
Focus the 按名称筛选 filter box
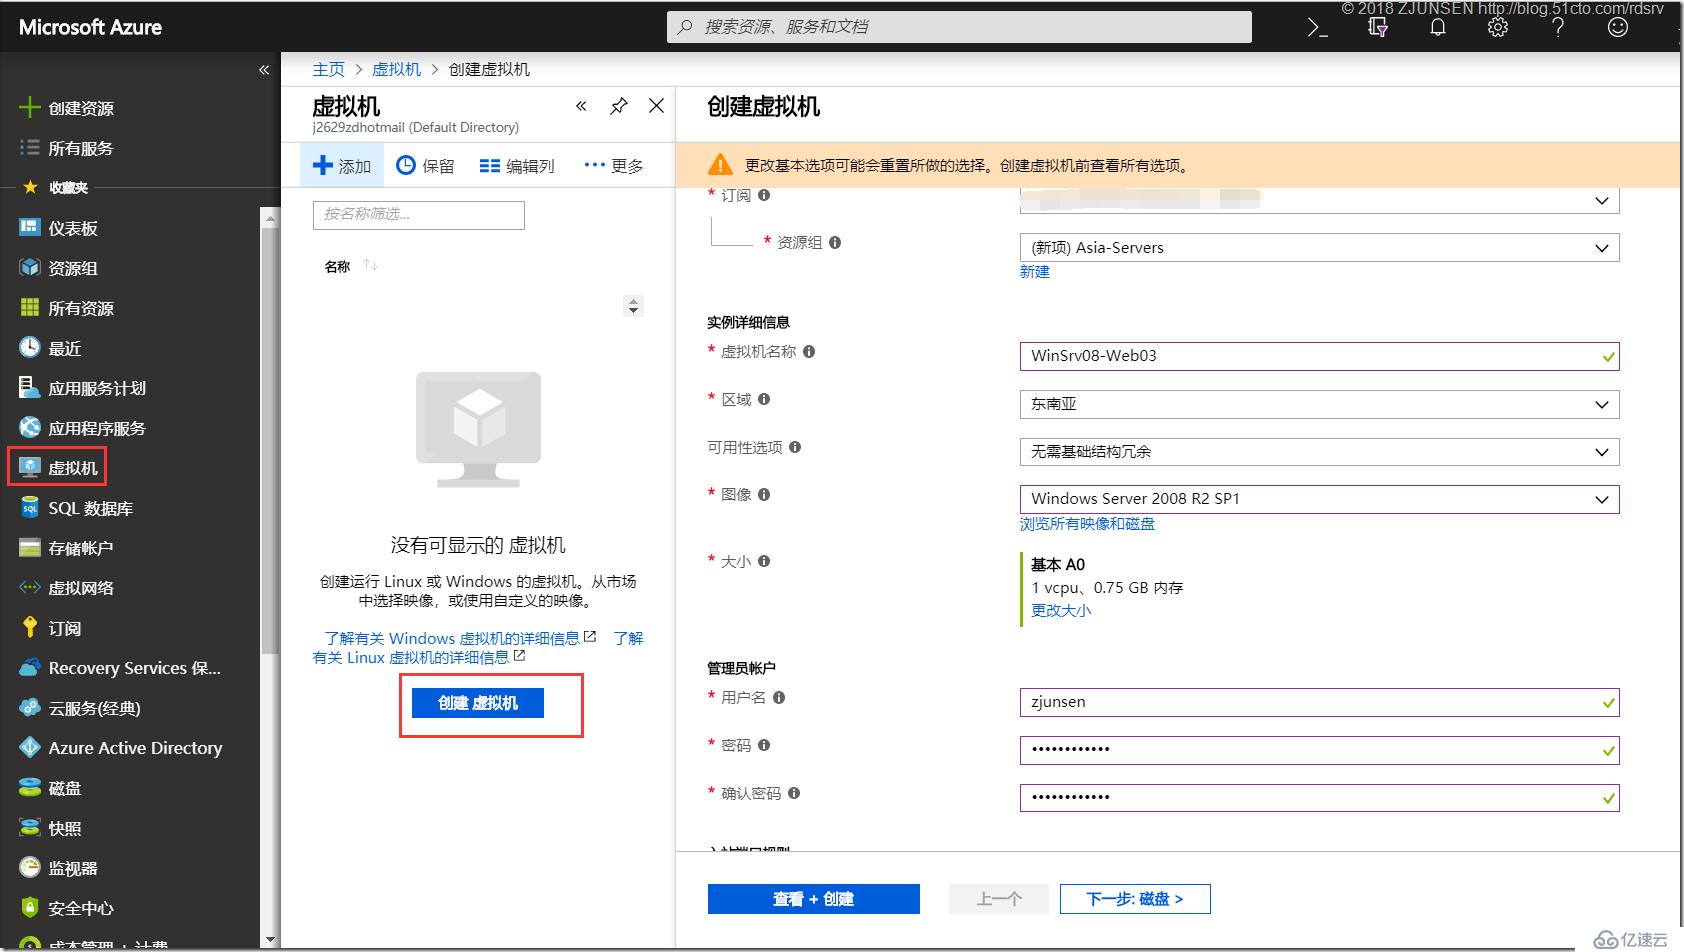418,215
